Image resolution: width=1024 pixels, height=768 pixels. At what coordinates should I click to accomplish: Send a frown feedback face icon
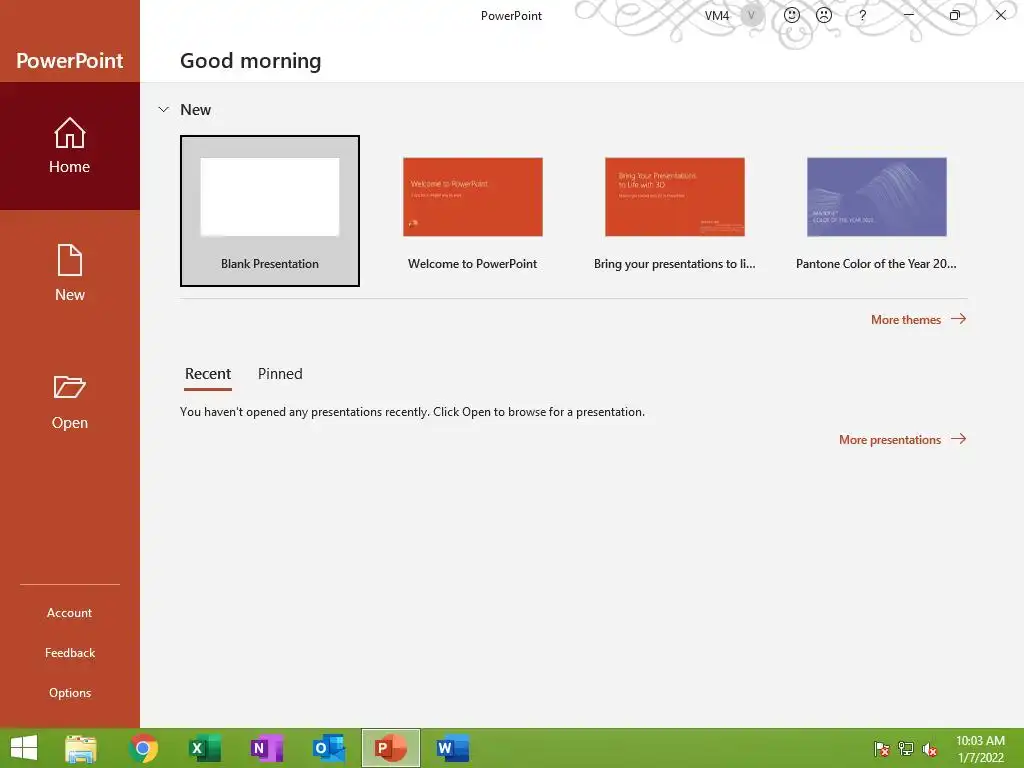pos(824,15)
